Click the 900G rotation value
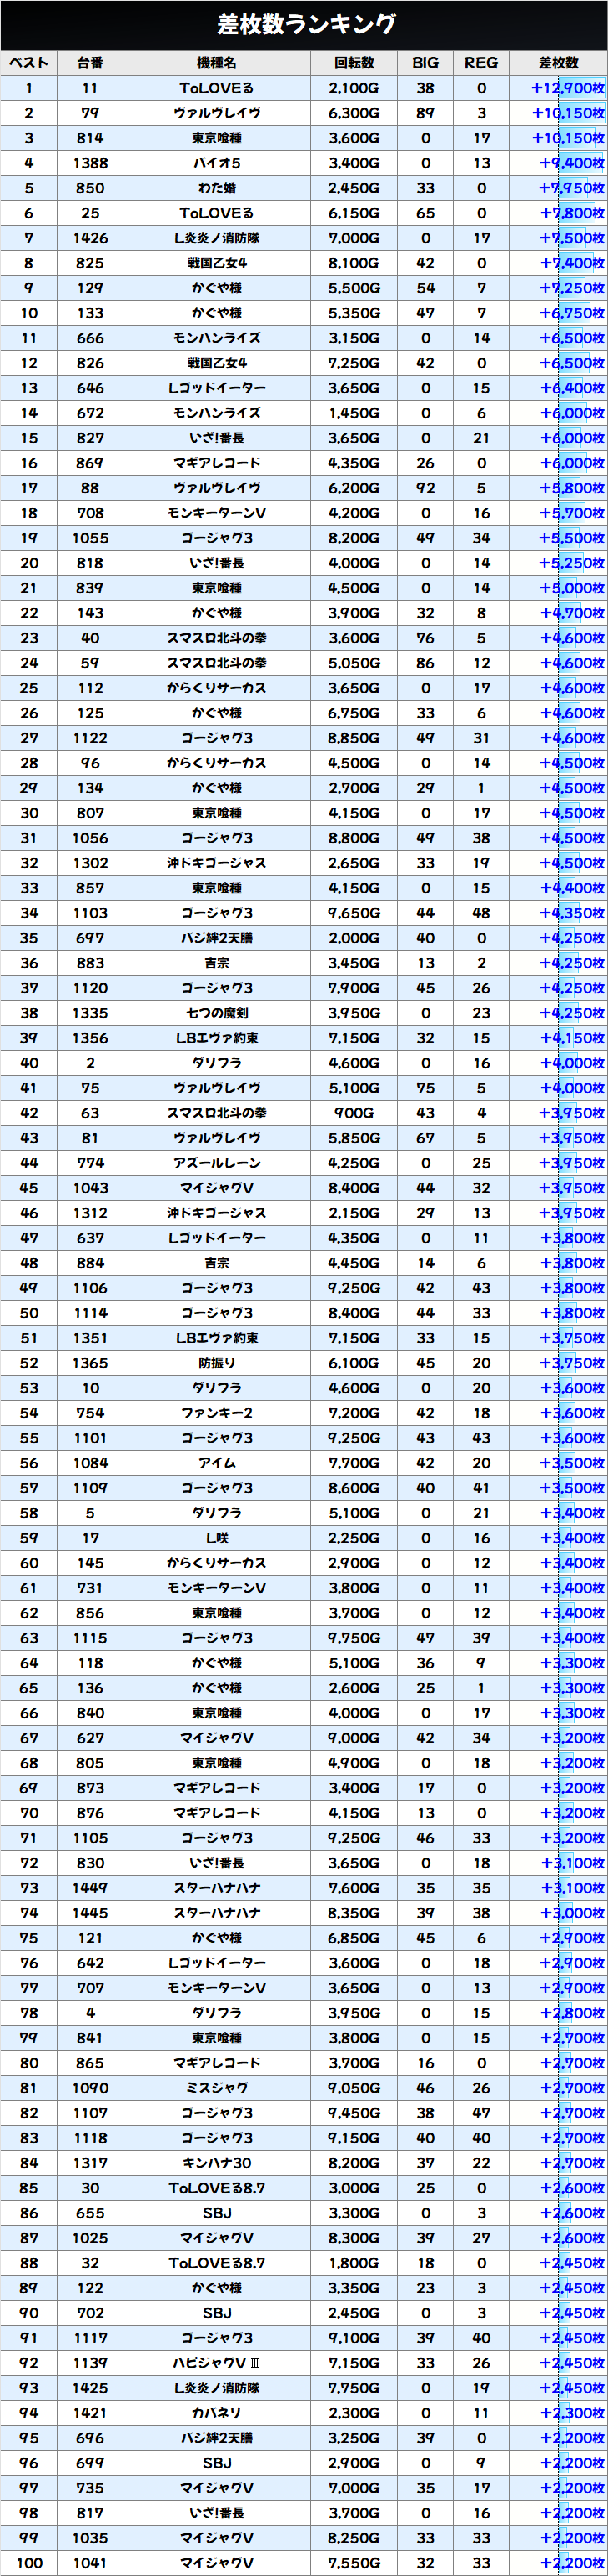The image size is (608, 2576). (x=354, y=1113)
